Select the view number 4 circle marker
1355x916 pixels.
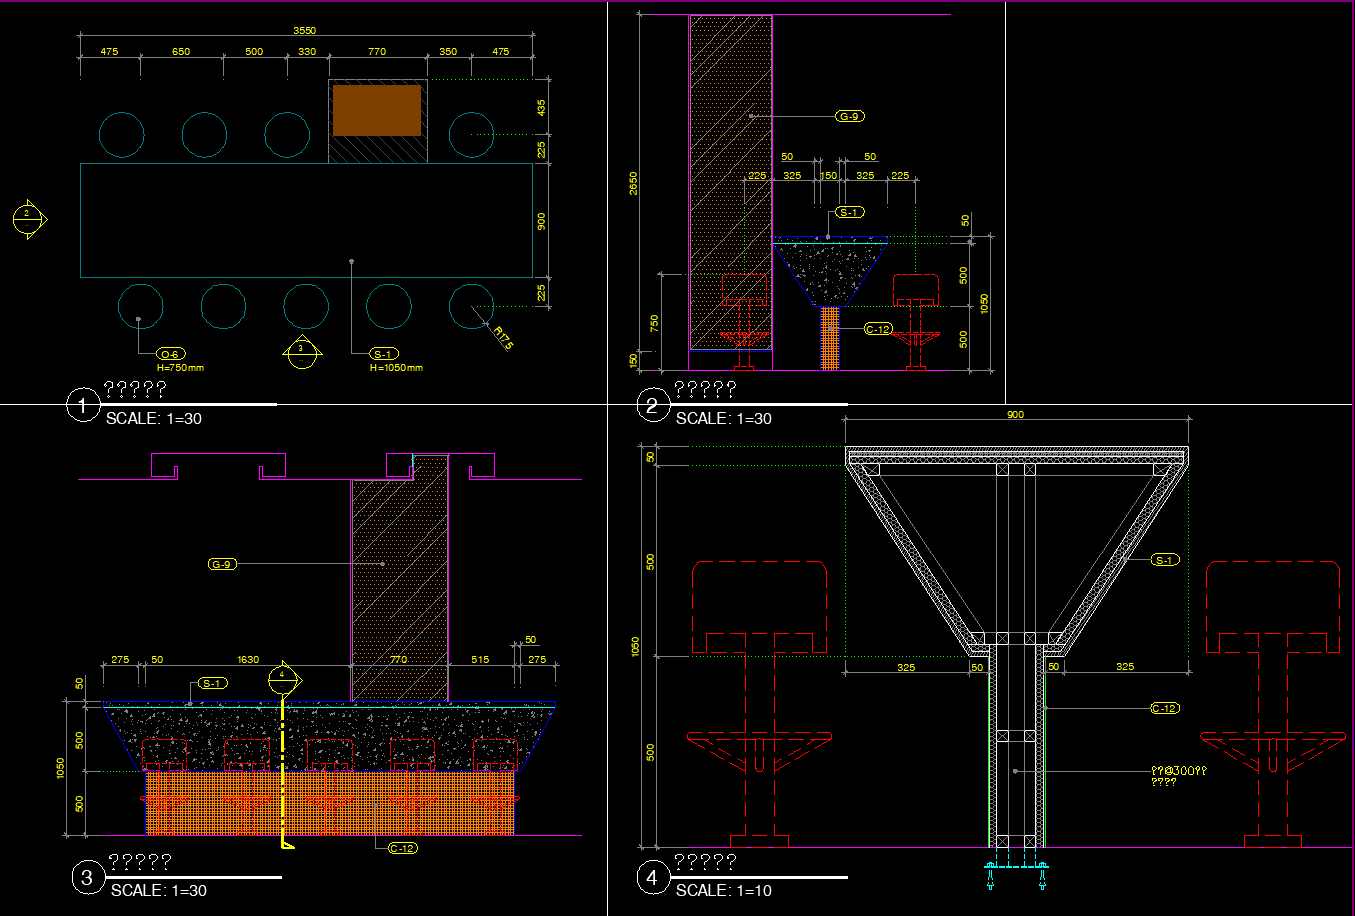[x=652, y=878]
